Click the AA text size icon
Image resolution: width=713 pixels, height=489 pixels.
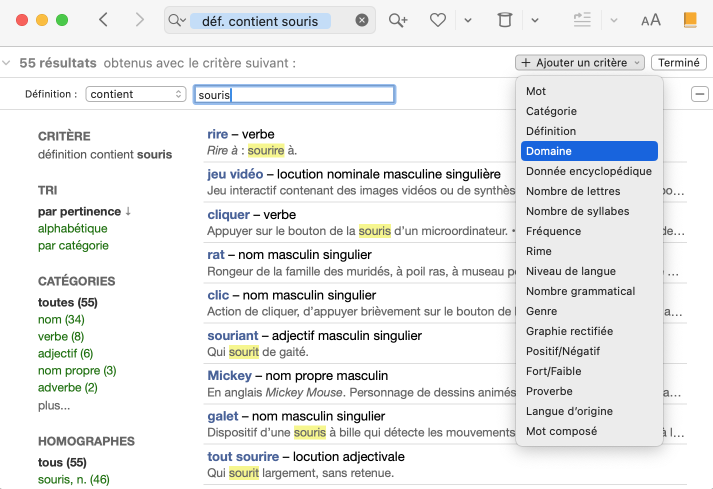click(x=651, y=20)
